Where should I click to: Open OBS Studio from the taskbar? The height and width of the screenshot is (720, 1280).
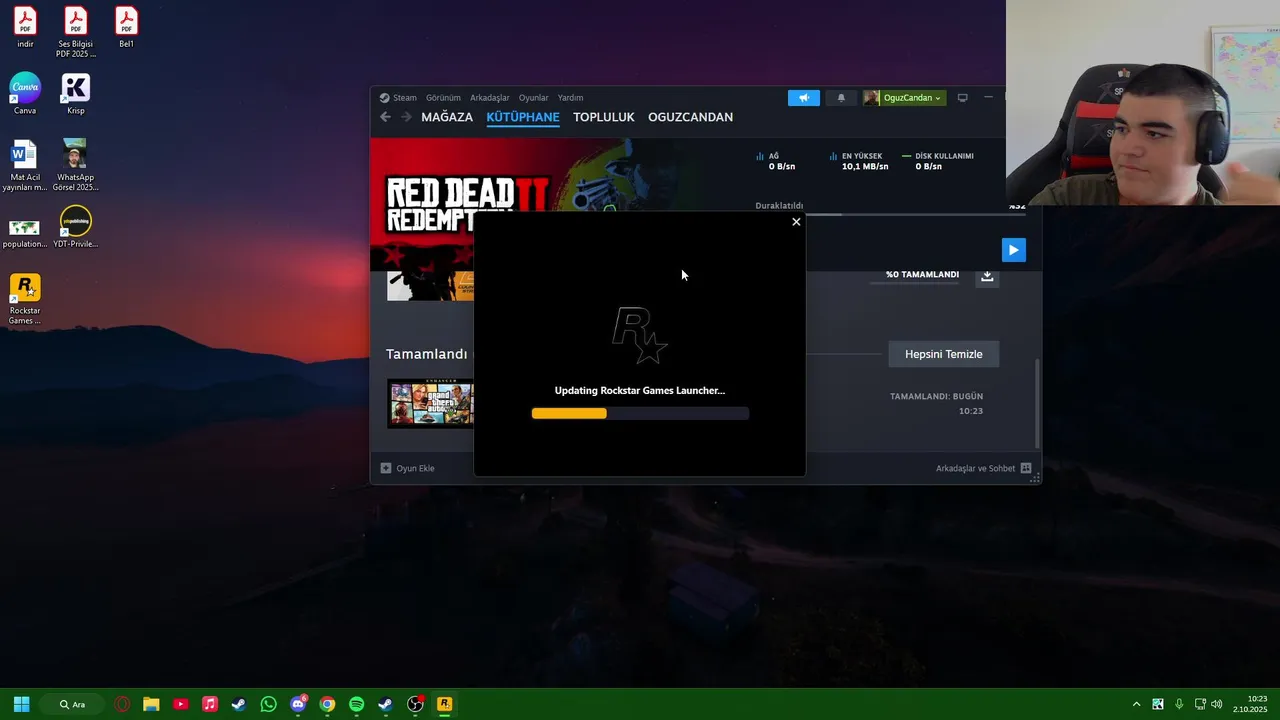[x=415, y=704]
